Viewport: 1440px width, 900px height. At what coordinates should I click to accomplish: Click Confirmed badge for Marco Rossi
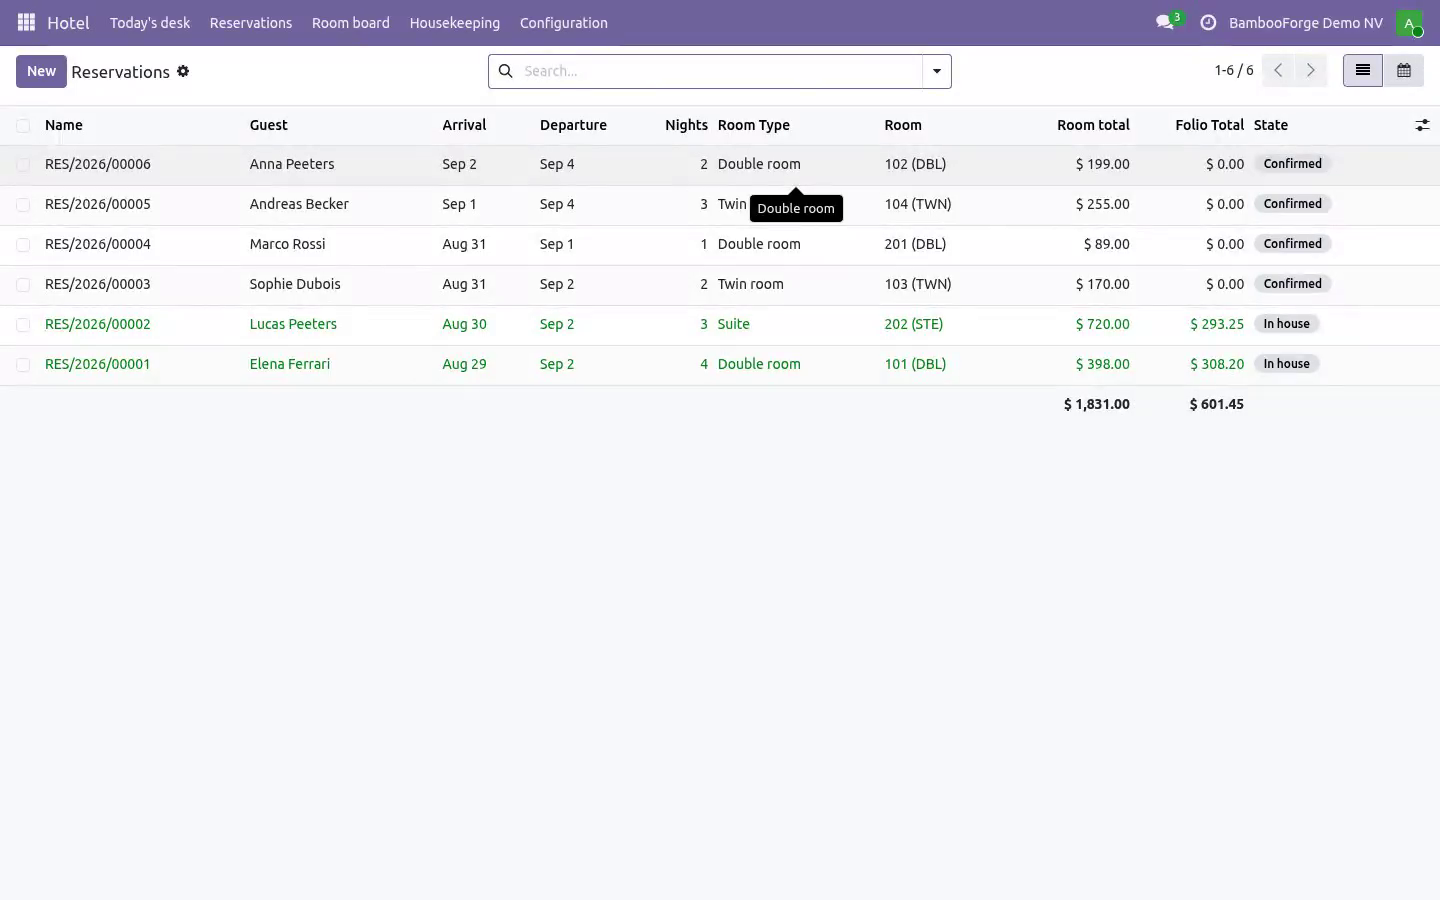(1292, 244)
